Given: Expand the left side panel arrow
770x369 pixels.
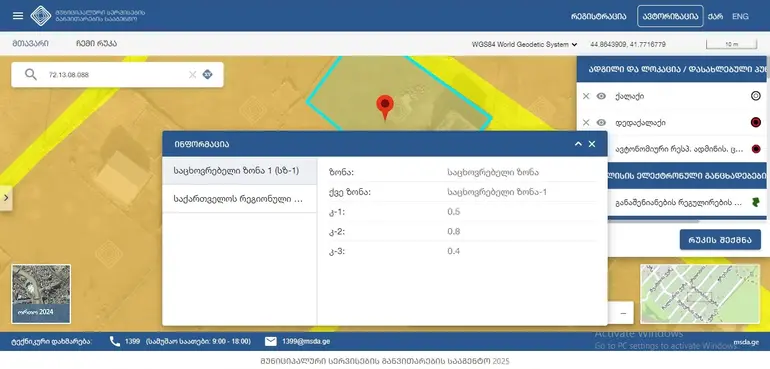Looking at the screenshot, I should pyautogui.click(x=6, y=198).
